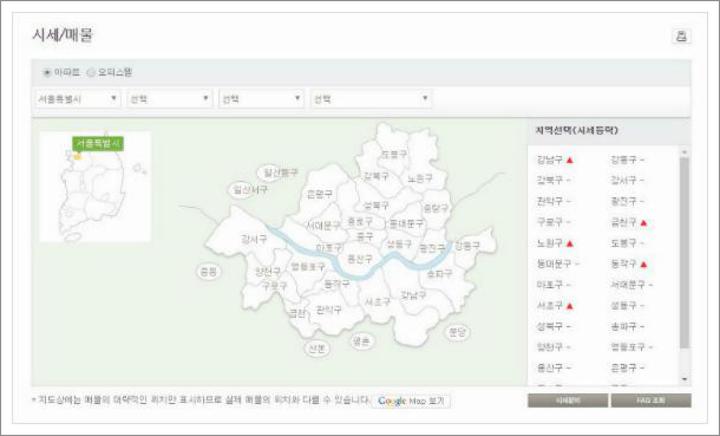This screenshot has height=436, width=720.
Task: Open the 서울특별시 city dropdown
Action: tap(78, 99)
